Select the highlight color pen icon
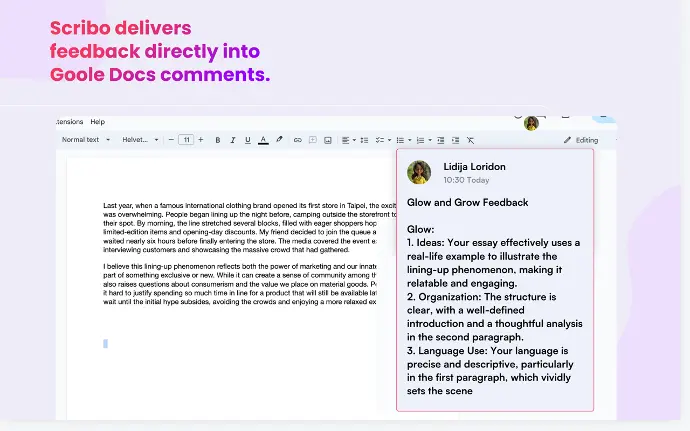 (x=279, y=140)
